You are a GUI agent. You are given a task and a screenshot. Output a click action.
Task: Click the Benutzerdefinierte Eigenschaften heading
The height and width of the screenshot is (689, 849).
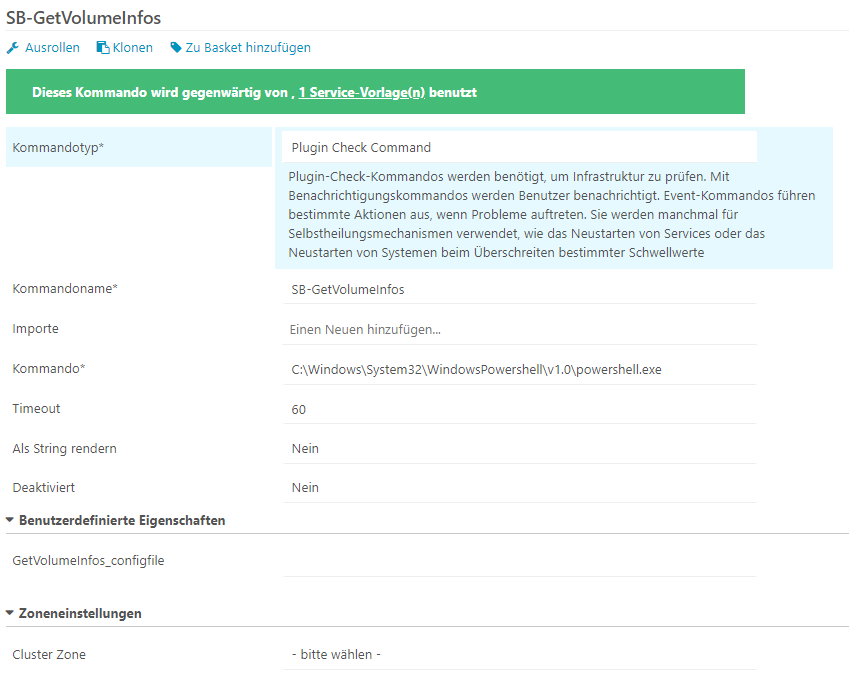(122, 521)
